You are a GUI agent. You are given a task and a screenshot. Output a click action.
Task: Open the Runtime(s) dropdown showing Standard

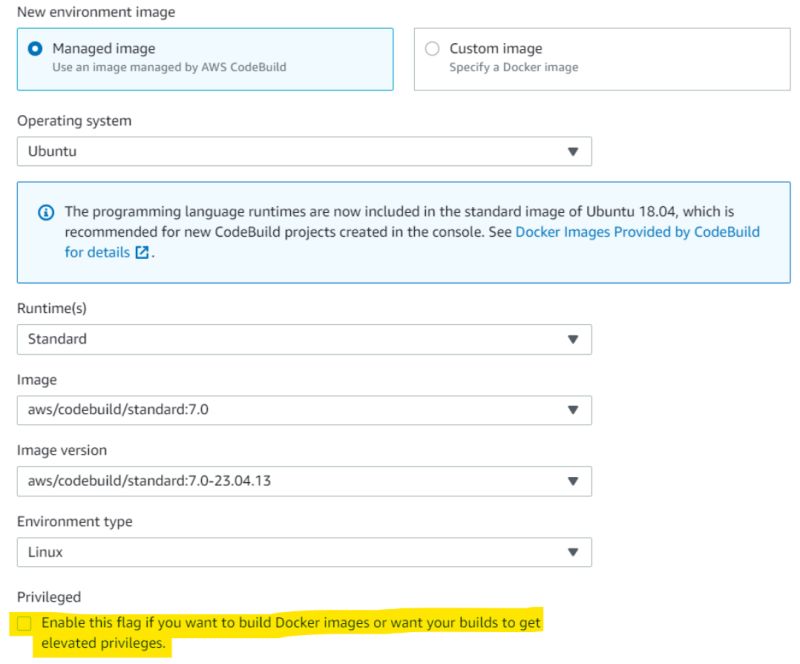click(304, 339)
